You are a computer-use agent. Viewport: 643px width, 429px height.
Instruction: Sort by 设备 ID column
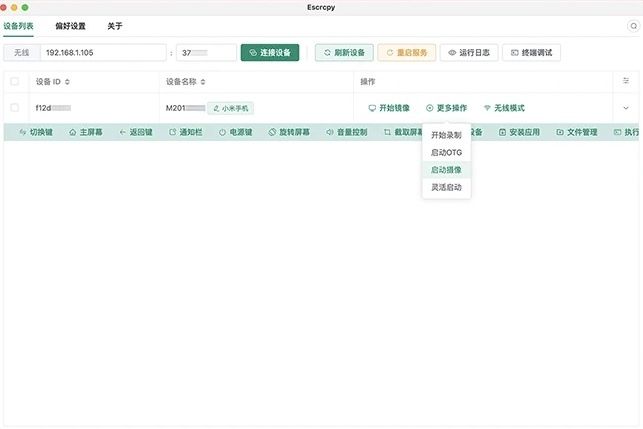tap(67, 82)
